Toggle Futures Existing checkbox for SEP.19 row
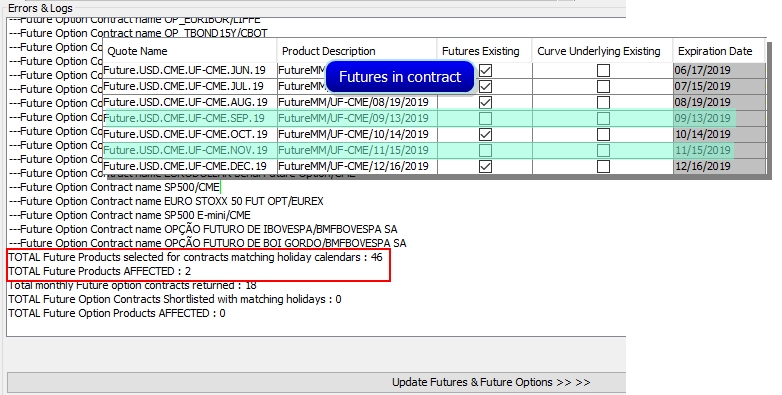Viewport: 782px width, 395px height. pos(485,119)
